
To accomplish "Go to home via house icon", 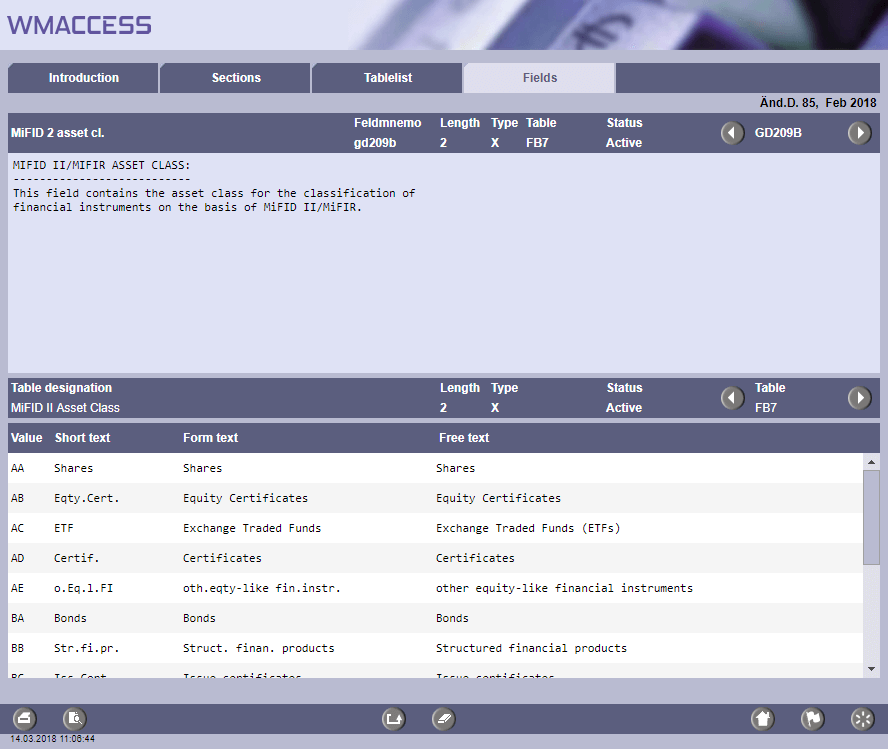I will (763, 718).
